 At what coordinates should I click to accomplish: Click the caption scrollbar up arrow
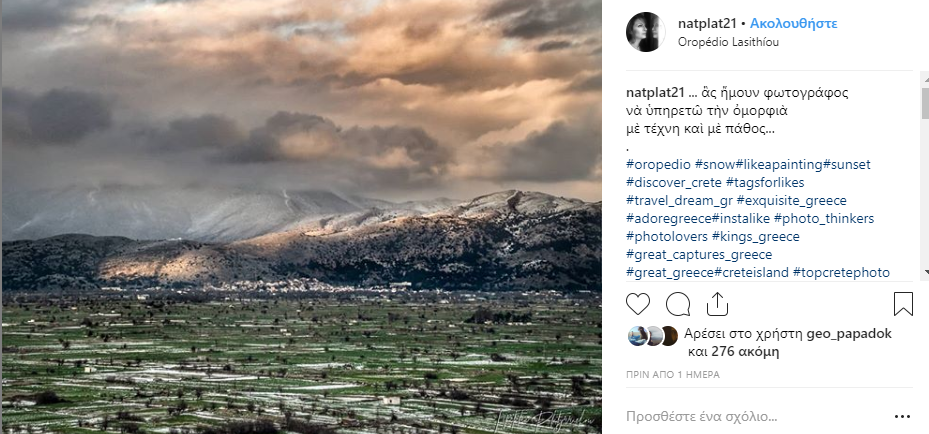tap(925, 77)
